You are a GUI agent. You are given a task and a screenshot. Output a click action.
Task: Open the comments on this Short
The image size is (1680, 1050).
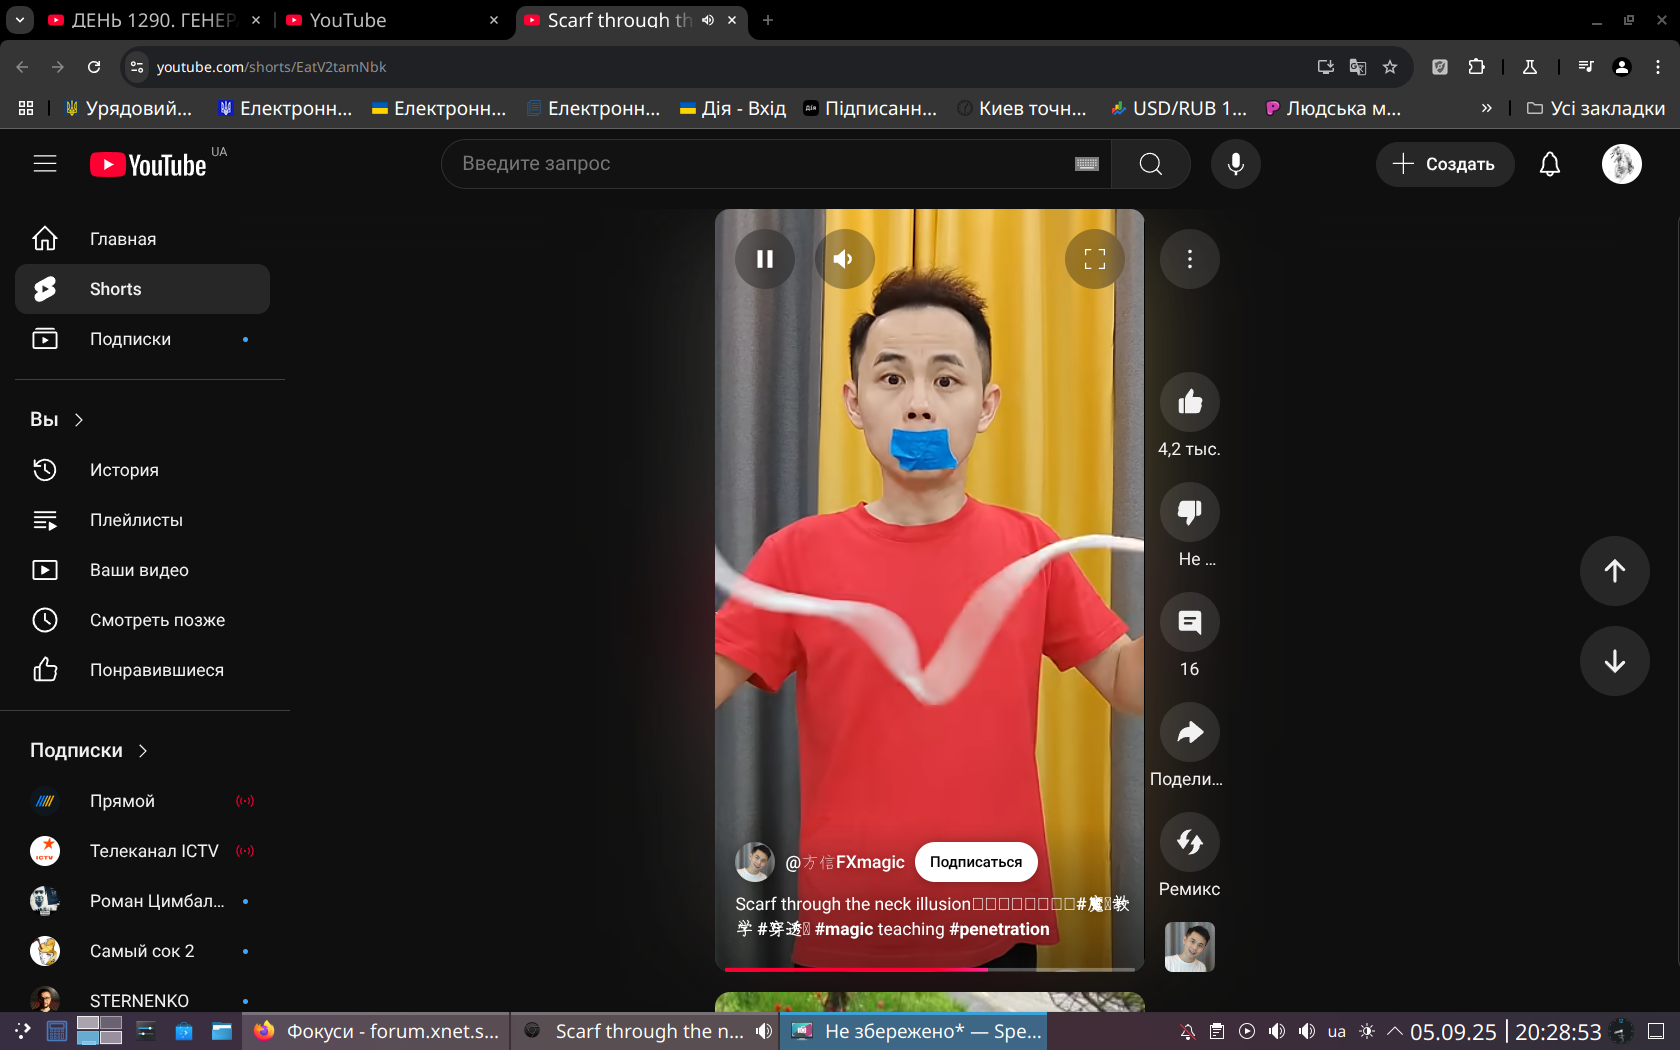click(x=1189, y=622)
